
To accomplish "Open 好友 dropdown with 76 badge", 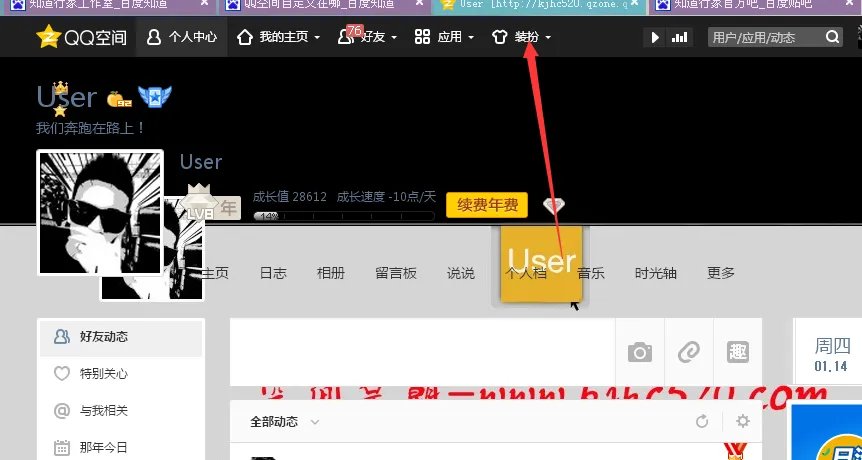I will coord(367,37).
